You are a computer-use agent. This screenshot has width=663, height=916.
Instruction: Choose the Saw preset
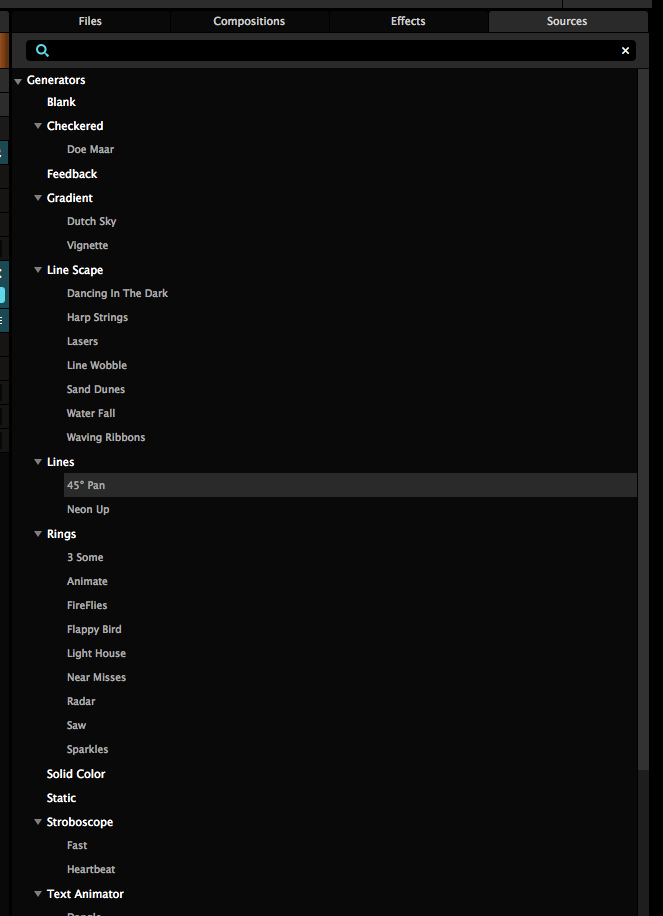pos(77,725)
